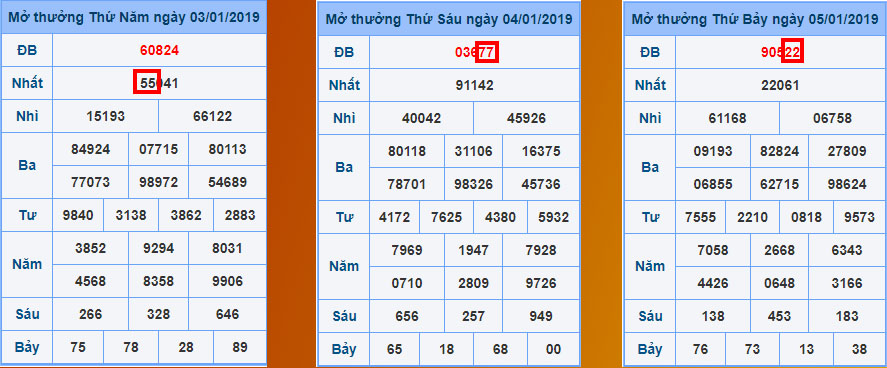Click third prize number 98972

pos(158,182)
